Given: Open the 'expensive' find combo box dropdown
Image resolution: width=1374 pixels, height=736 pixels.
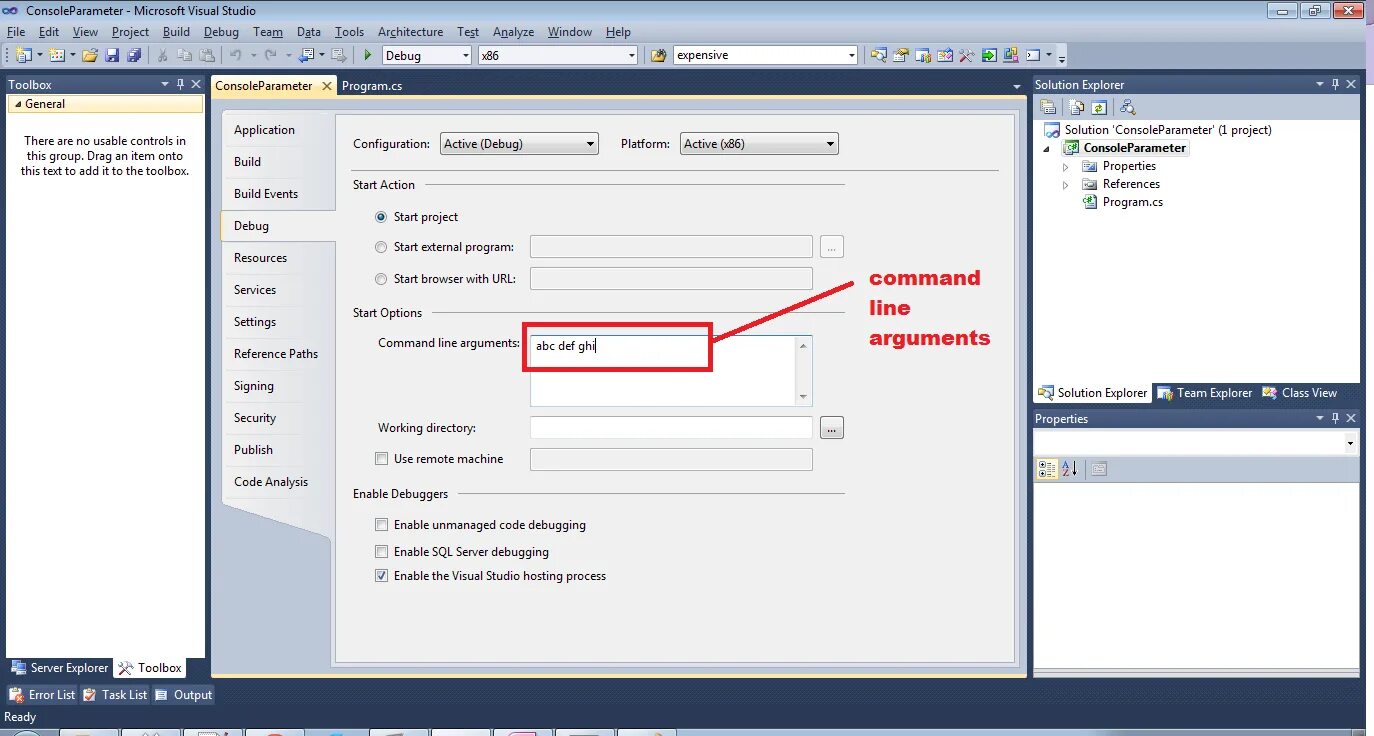Looking at the screenshot, I should click(x=851, y=55).
